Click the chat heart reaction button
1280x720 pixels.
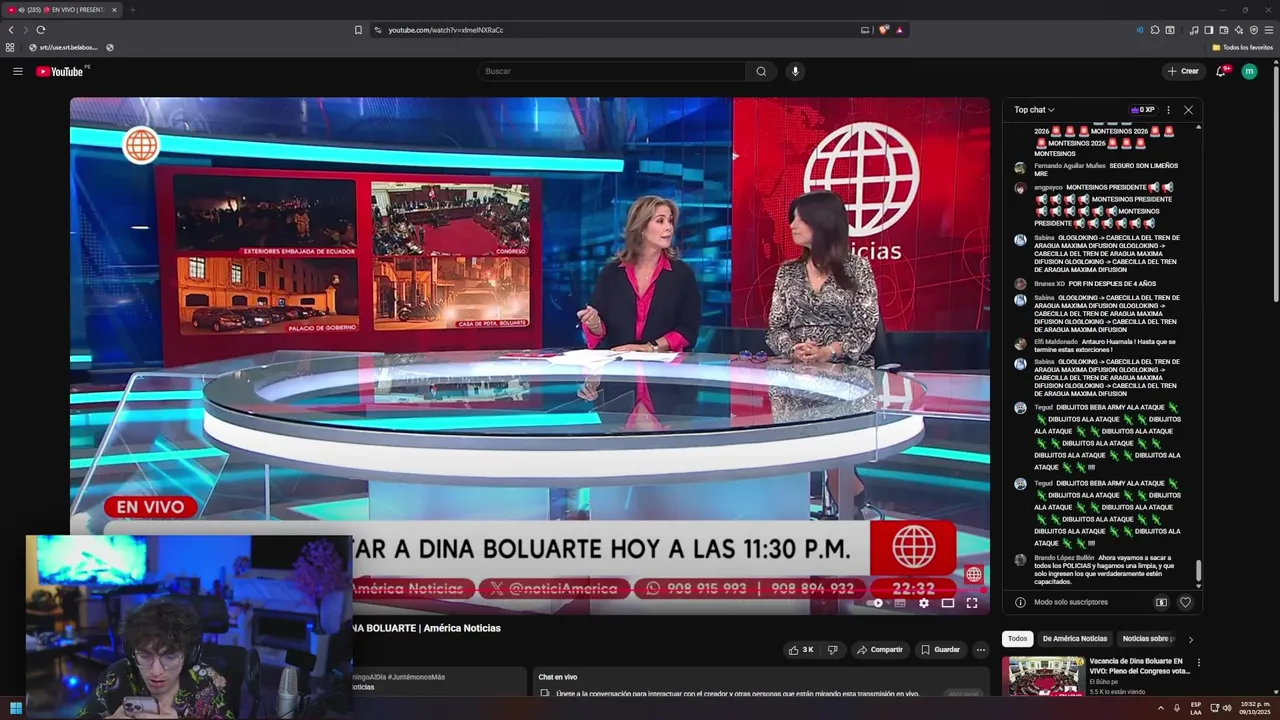point(1185,602)
